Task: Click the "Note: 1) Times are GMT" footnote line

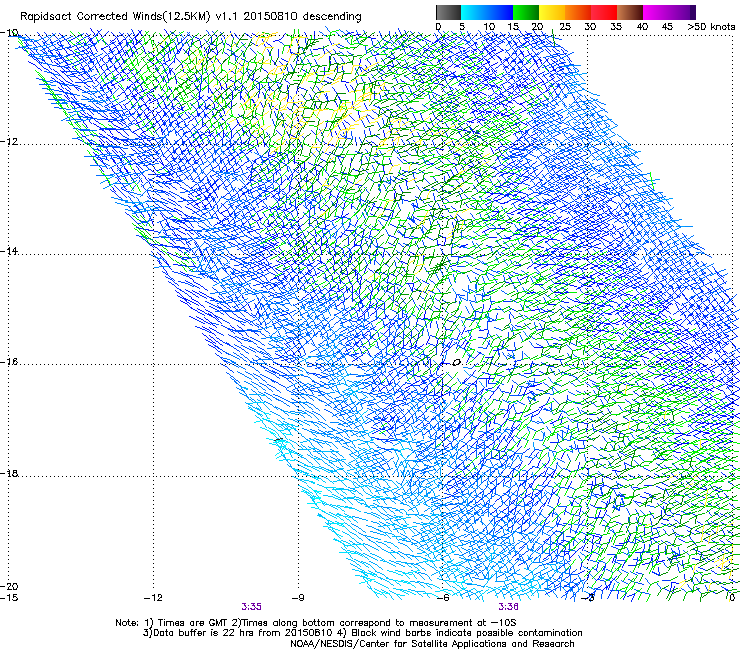Action: [x=316, y=623]
